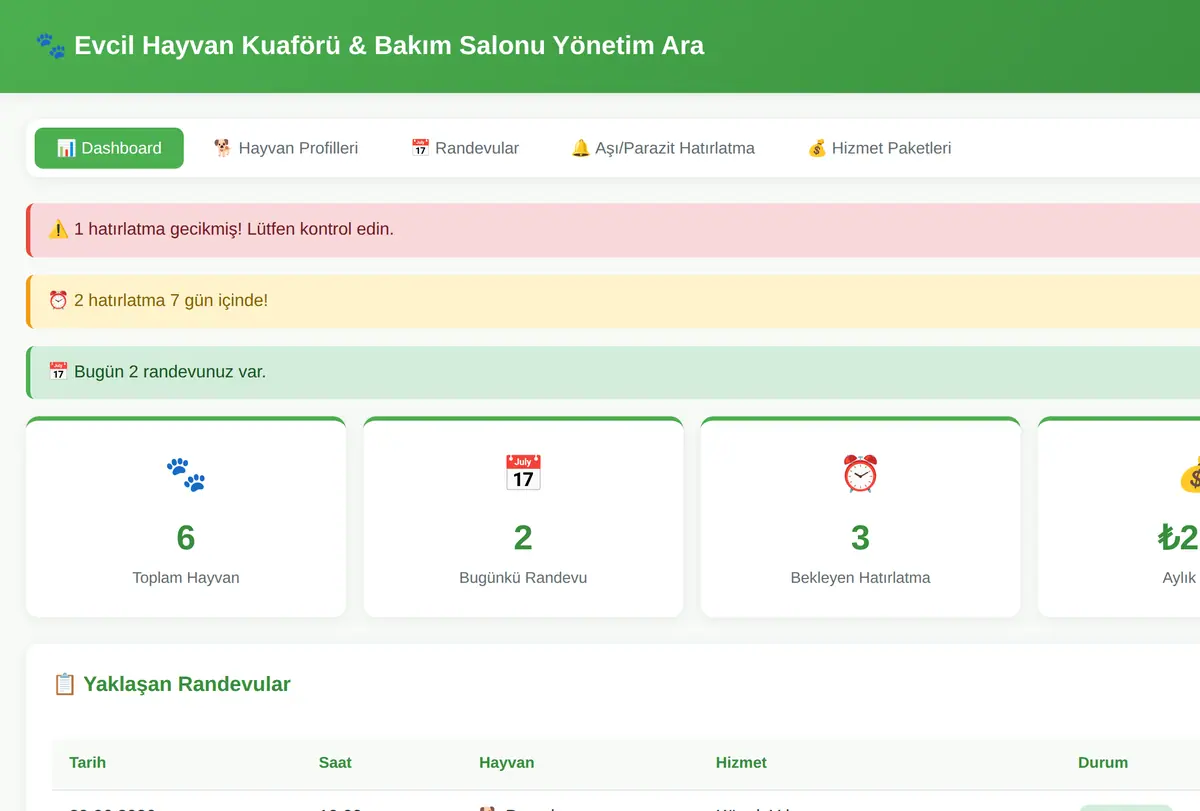Image resolution: width=1200 pixels, height=811 pixels.
Task: Click the 'Bugünkü Randevu' label
Action: [523, 578]
